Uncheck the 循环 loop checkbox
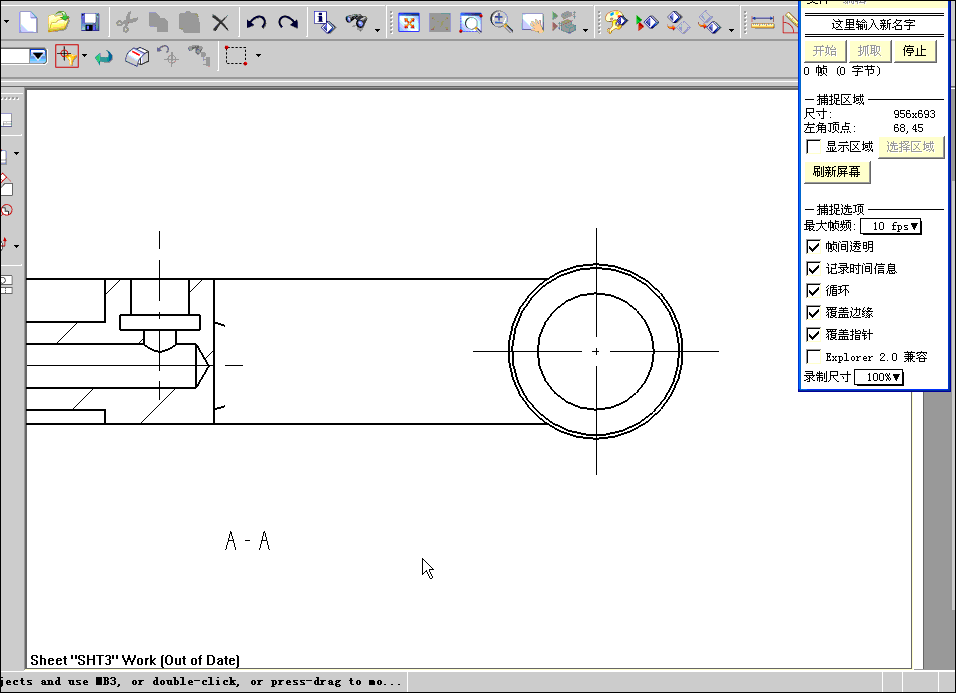This screenshot has height=693, width=956. (x=813, y=290)
